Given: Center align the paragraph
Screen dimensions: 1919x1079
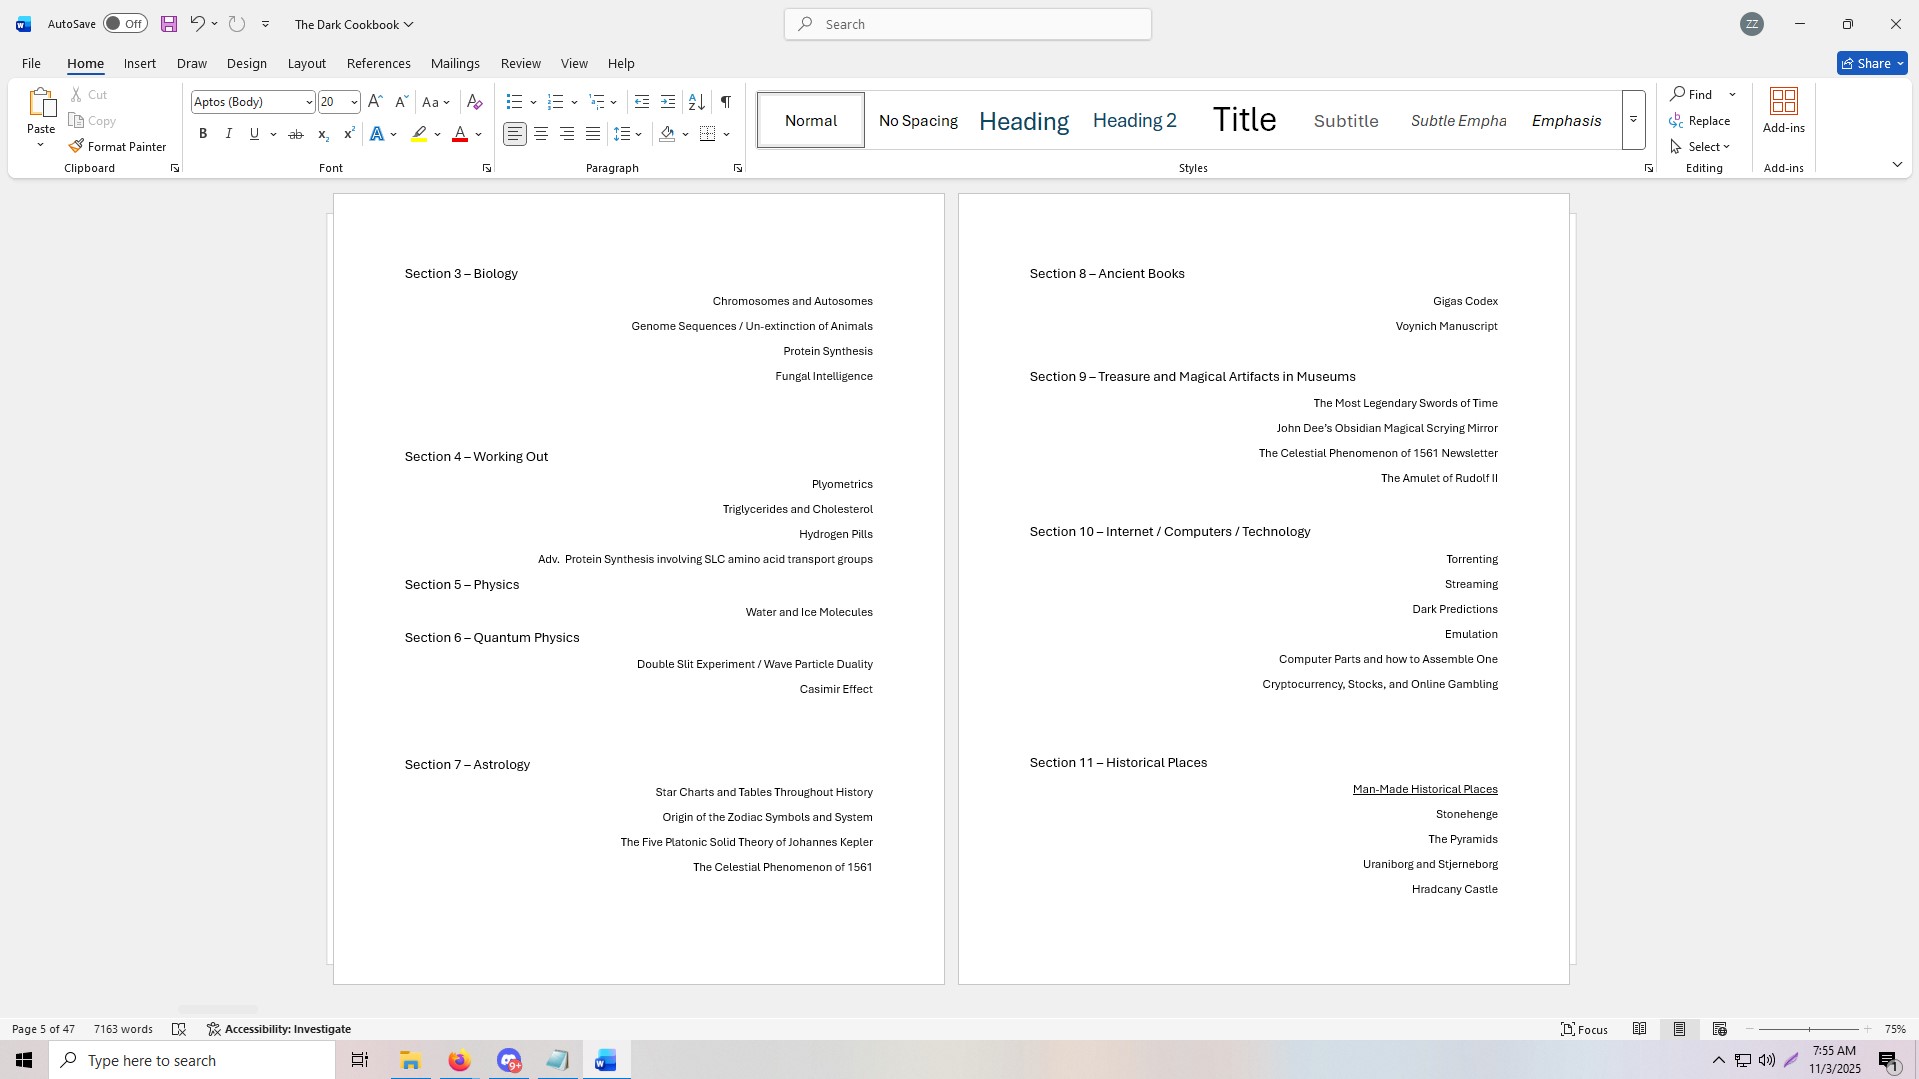Looking at the screenshot, I should [x=541, y=134].
